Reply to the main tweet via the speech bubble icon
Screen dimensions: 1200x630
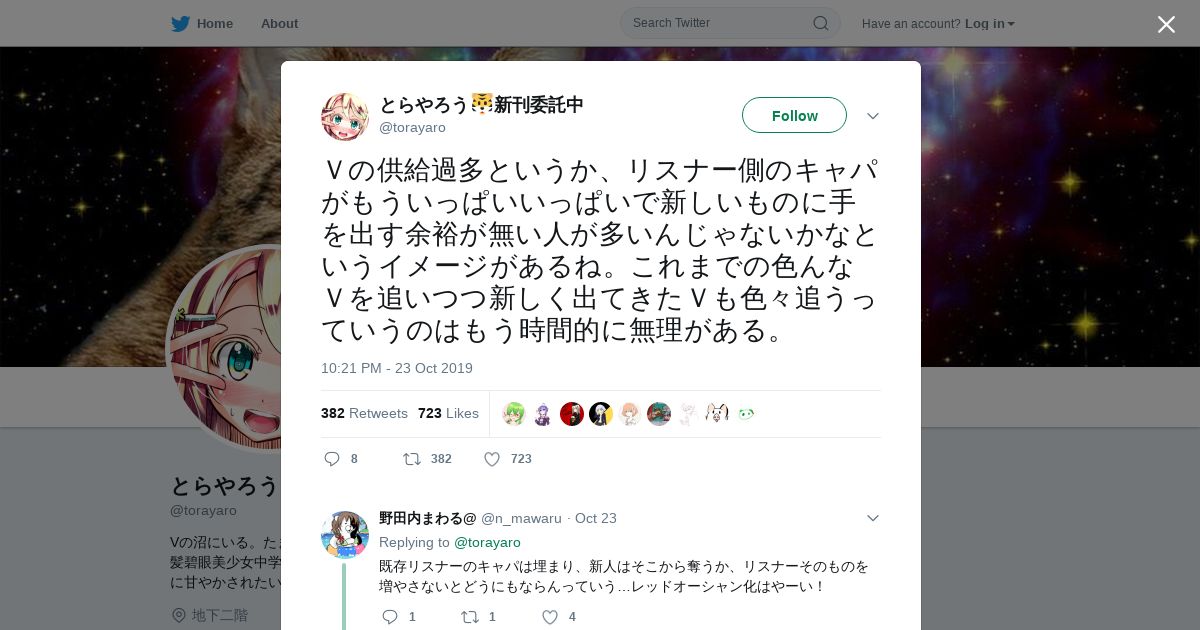pyautogui.click(x=333, y=459)
